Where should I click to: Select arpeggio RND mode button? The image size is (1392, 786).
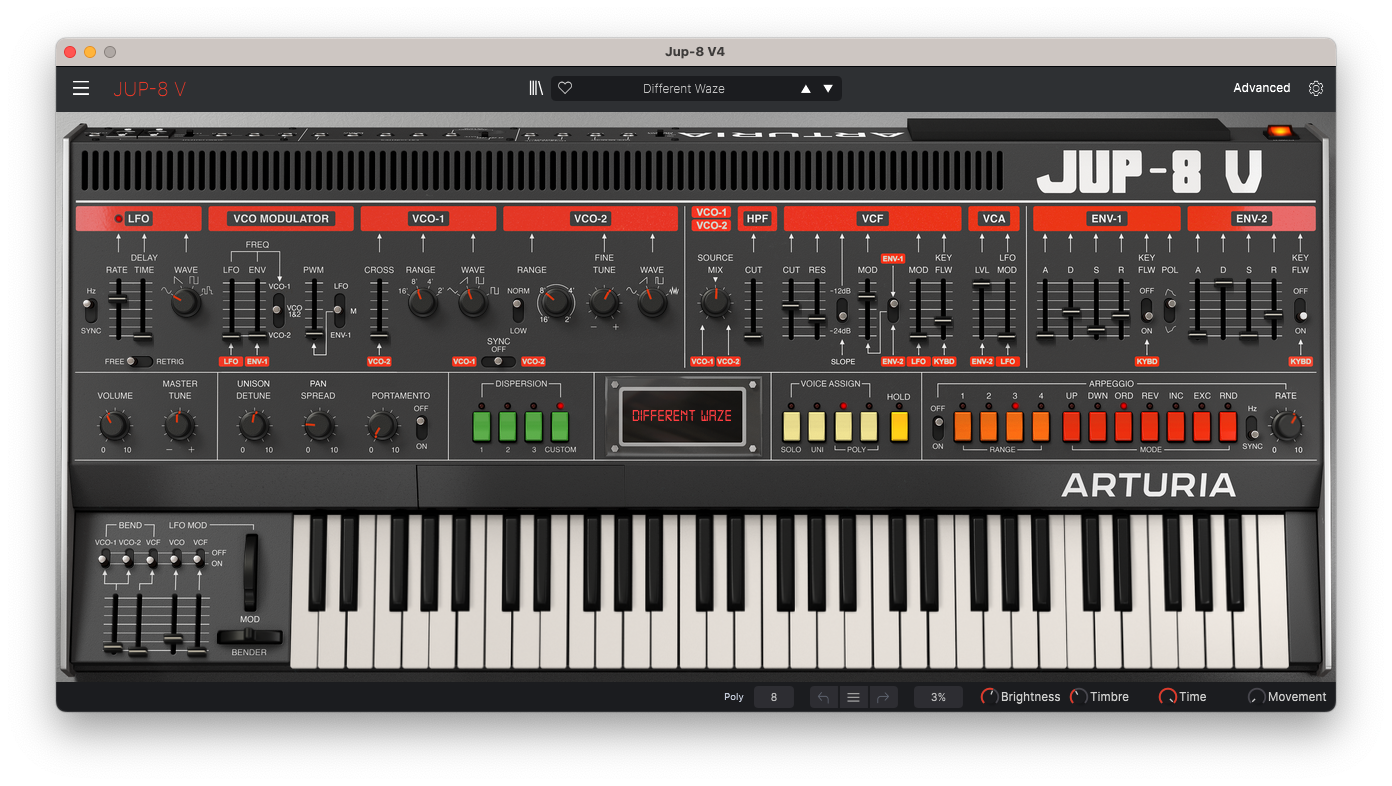click(x=1228, y=427)
